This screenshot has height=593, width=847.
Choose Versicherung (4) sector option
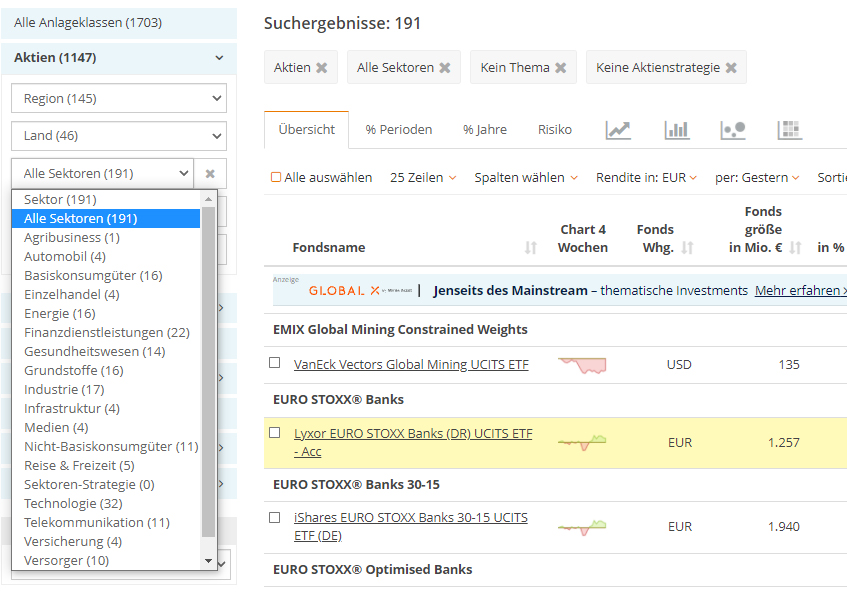(106, 542)
